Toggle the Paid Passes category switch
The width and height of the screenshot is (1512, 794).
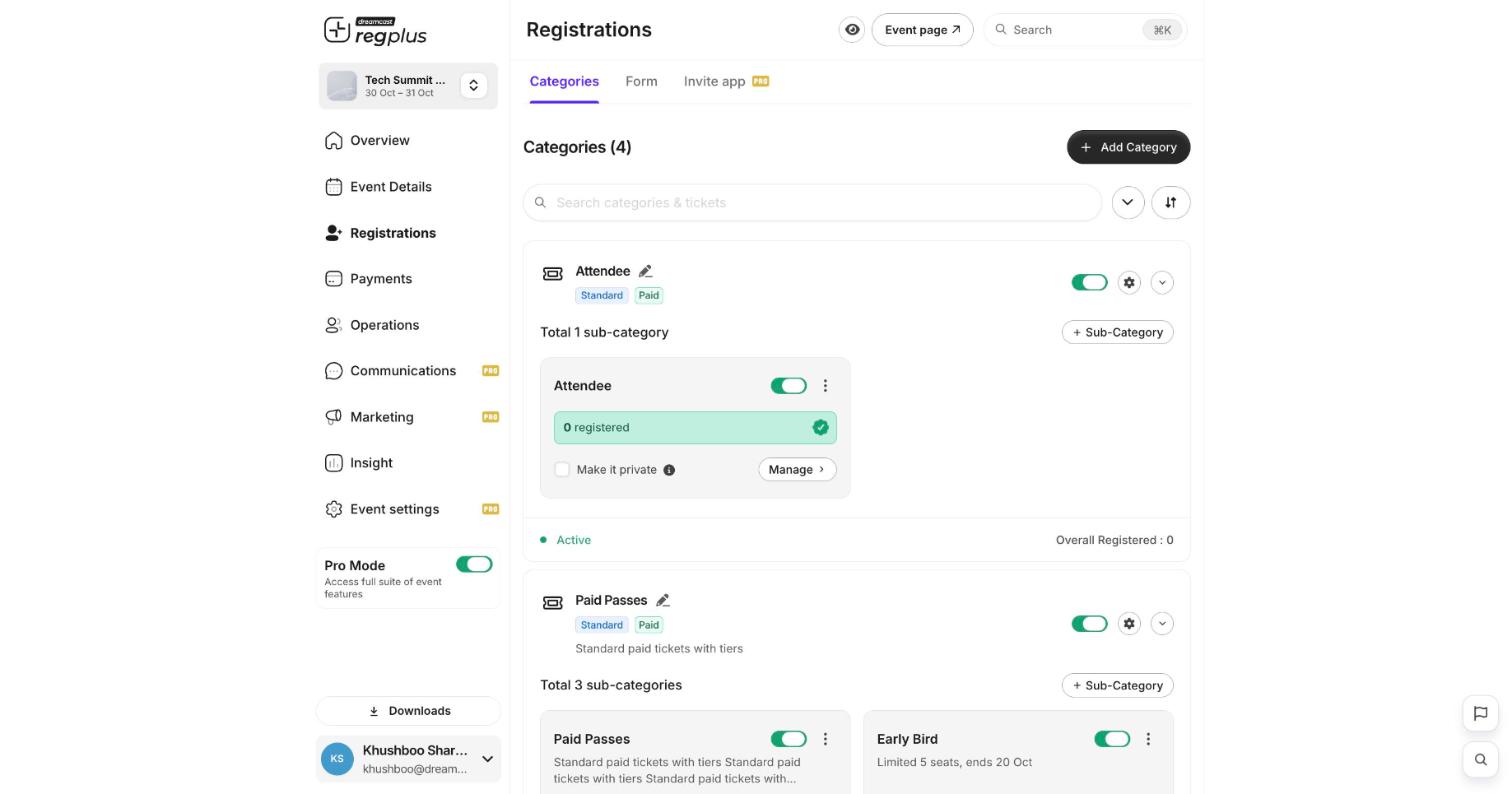1089,624
